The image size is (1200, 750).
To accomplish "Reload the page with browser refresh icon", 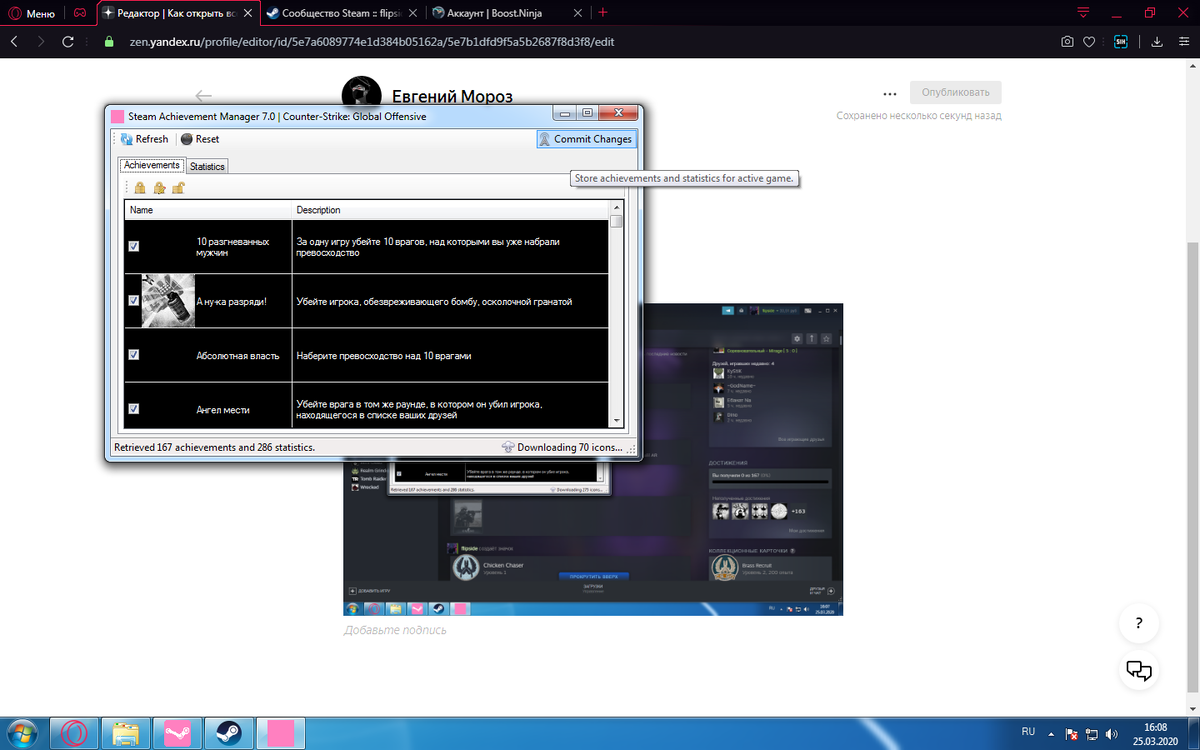I will pyautogui.click(x=68, y=42).
